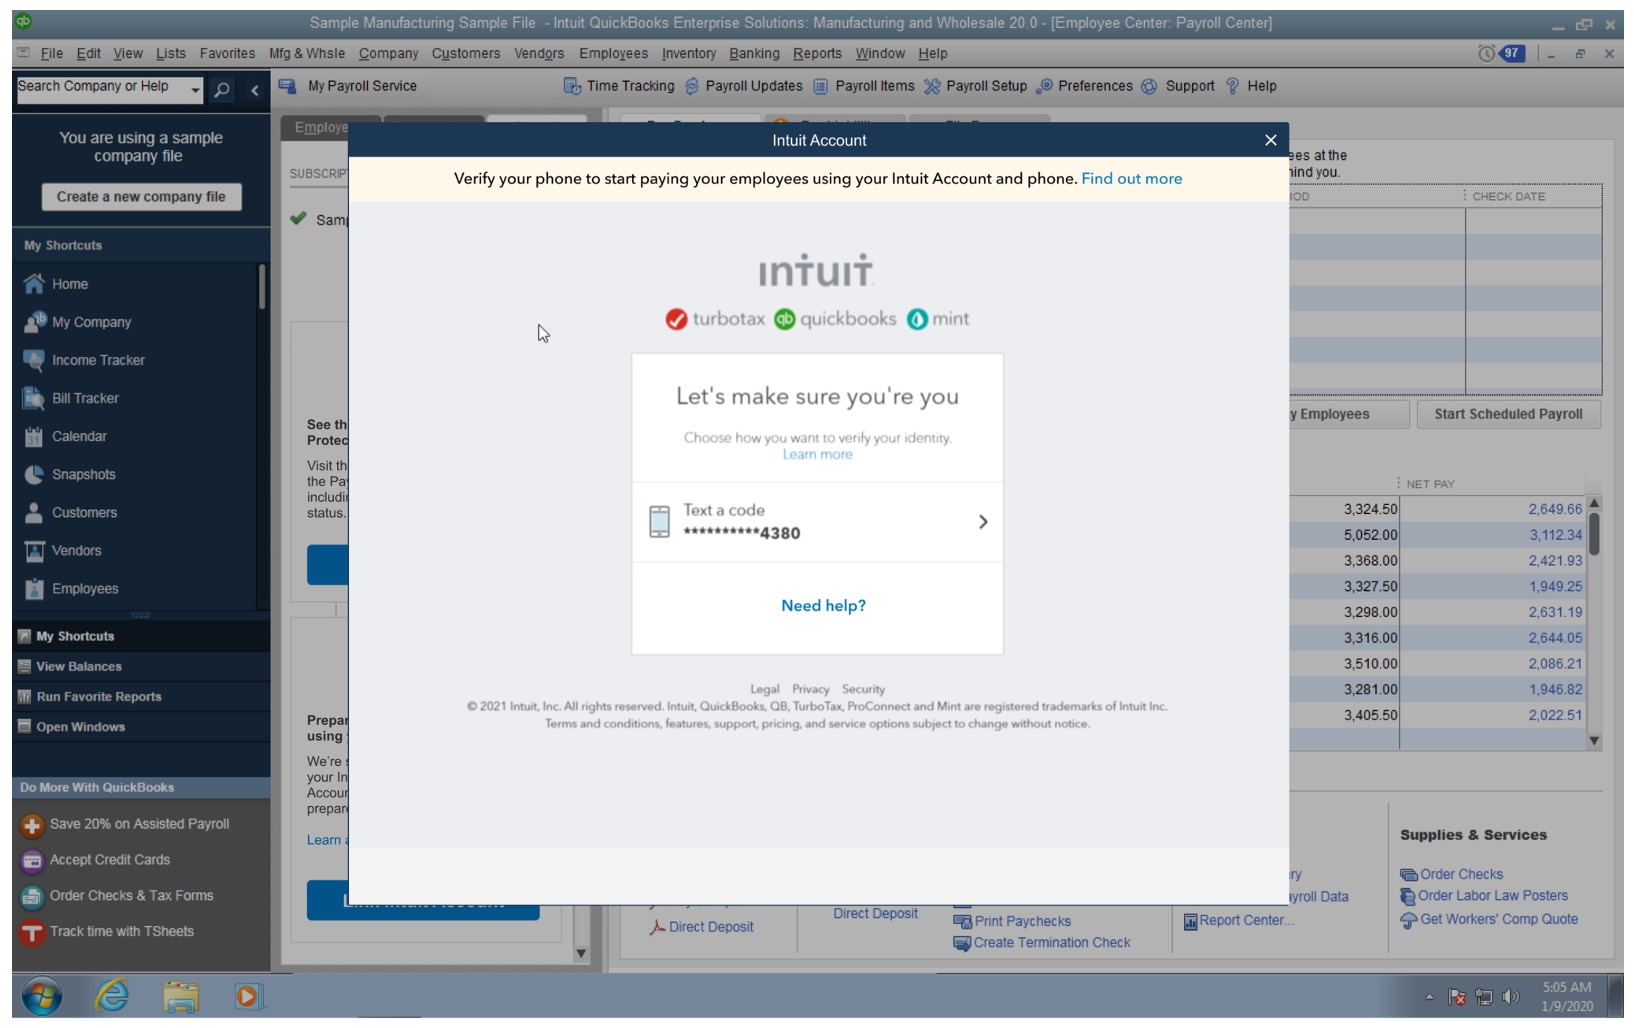Image resolution: width=1634 pixels, height=1028 pixels.
Task: Open Income Tracker shortcut icon
Action: tap(34, 360)
